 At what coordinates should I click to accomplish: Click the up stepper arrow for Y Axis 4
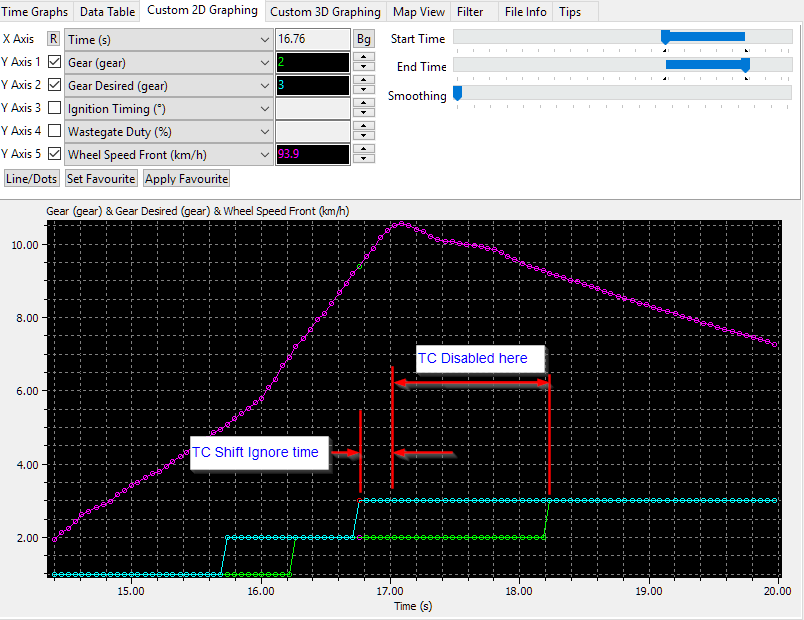pos(365,126)
